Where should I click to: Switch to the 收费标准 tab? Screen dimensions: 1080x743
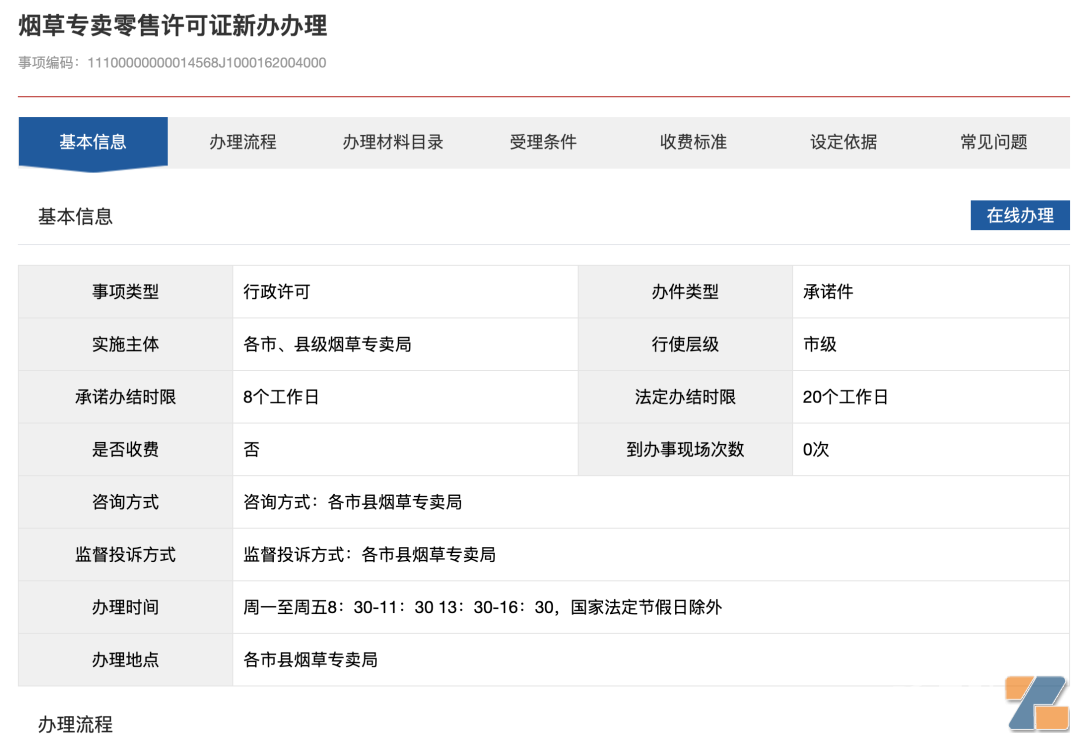[692, 142]
